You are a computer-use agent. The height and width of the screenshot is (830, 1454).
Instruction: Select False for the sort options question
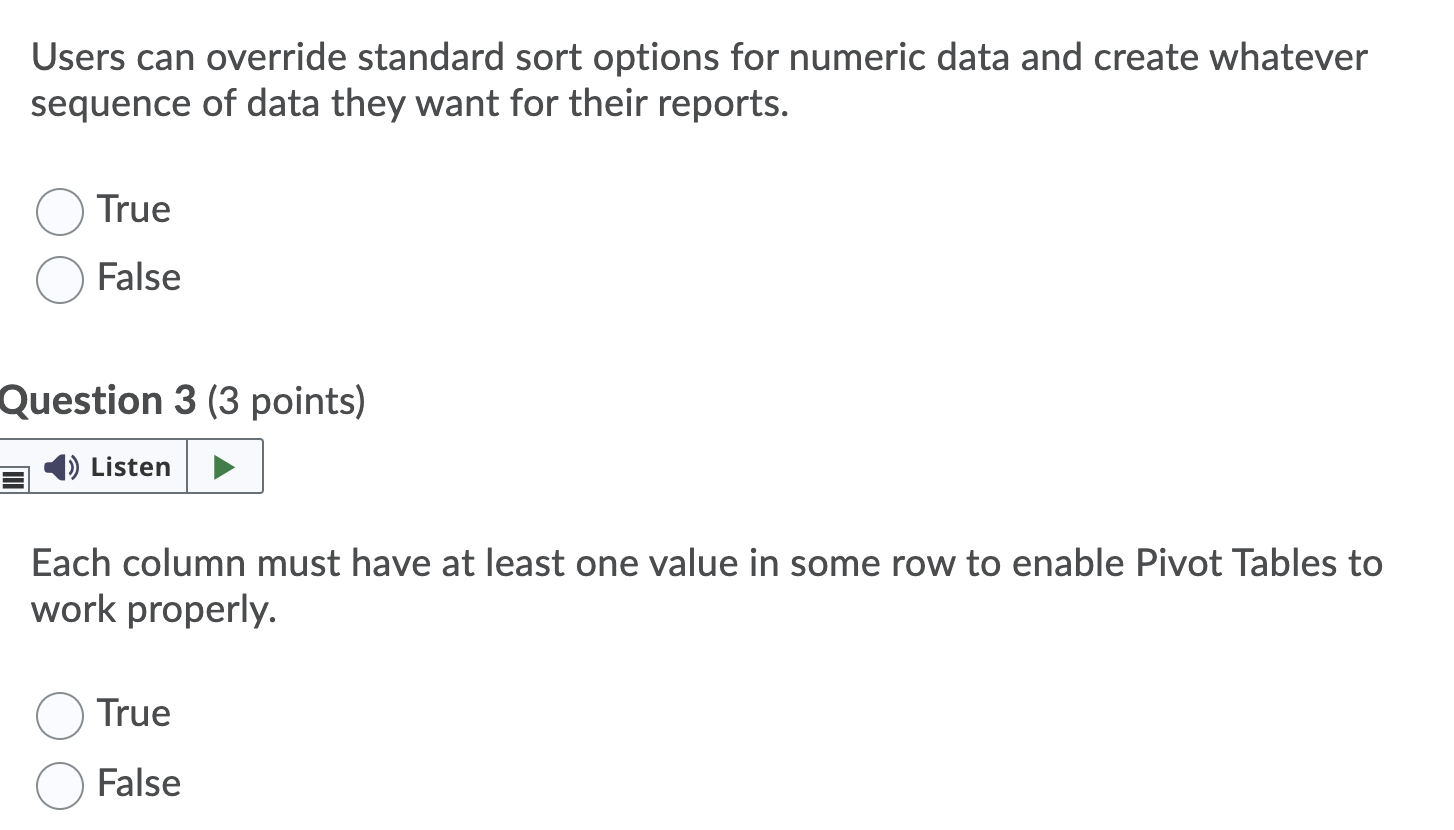[59, 280]
